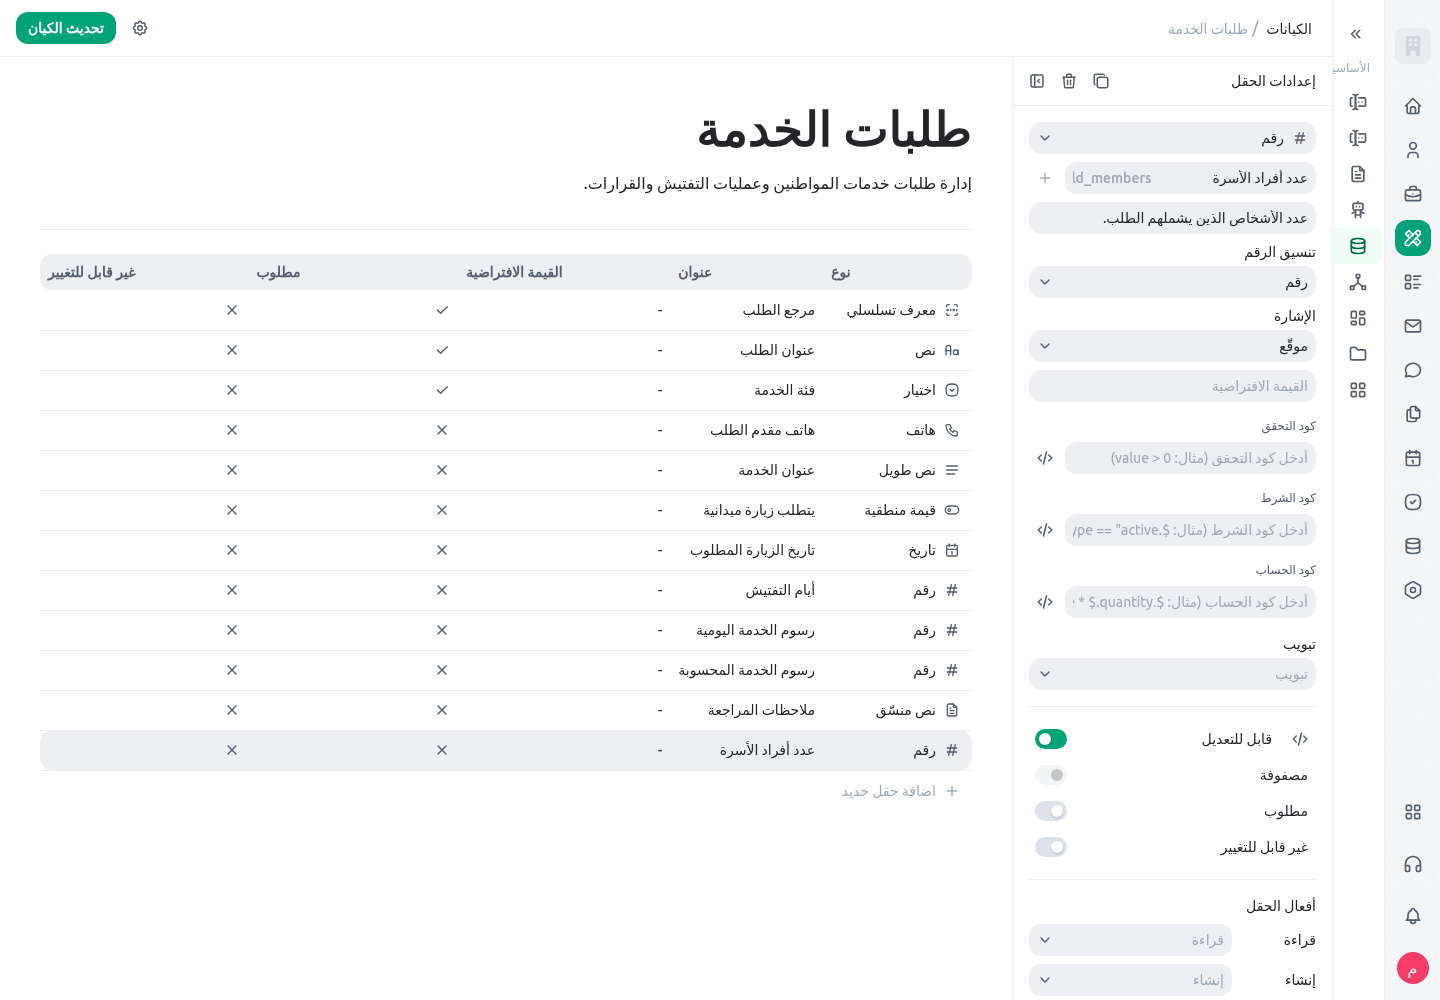Click the field description input
This screenshot has width=1440, height=1000.
(1172, 218)
